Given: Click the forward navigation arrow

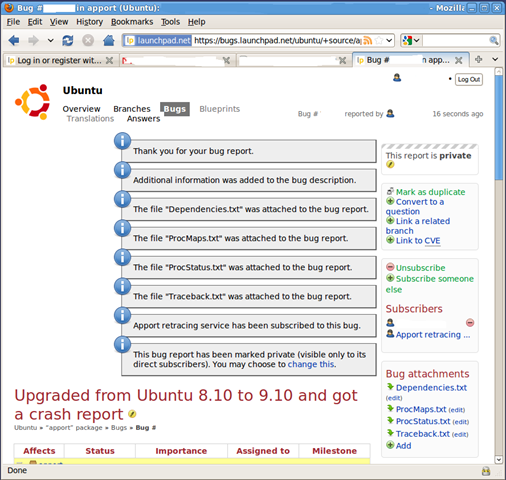Looking at the screenshot, I should (33, 41).
